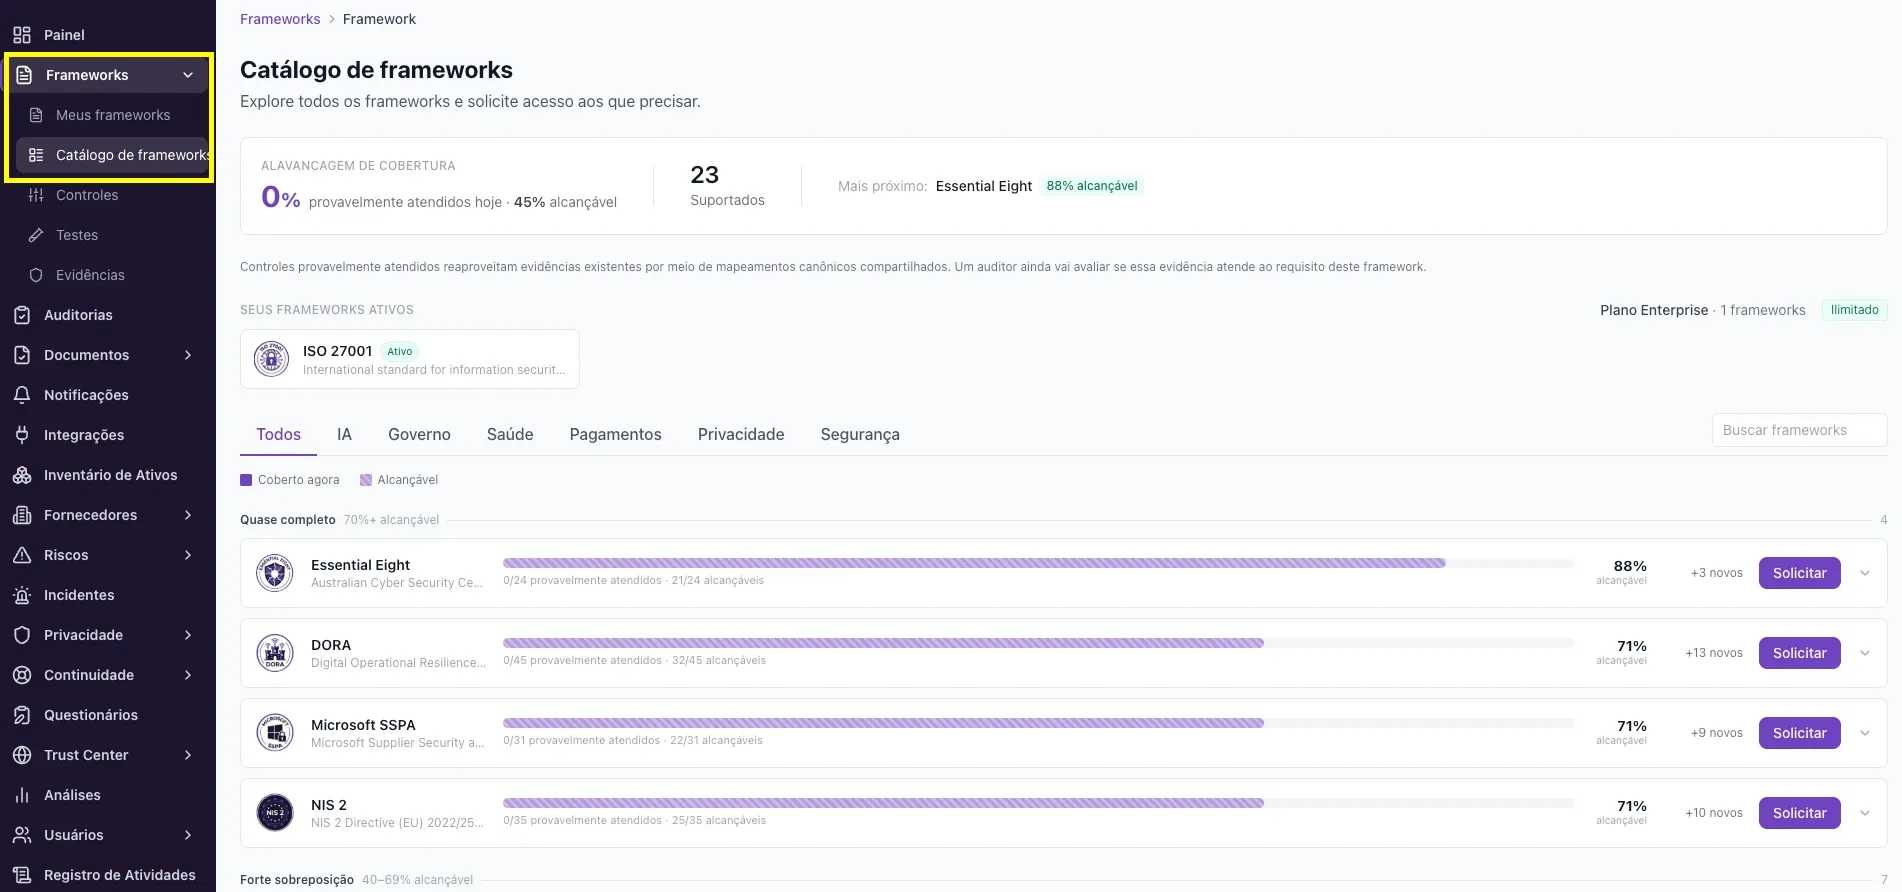The image size is (1902, 892).
Task: Click Solicitar for DORA
Action: click(x=1799, y=653)
